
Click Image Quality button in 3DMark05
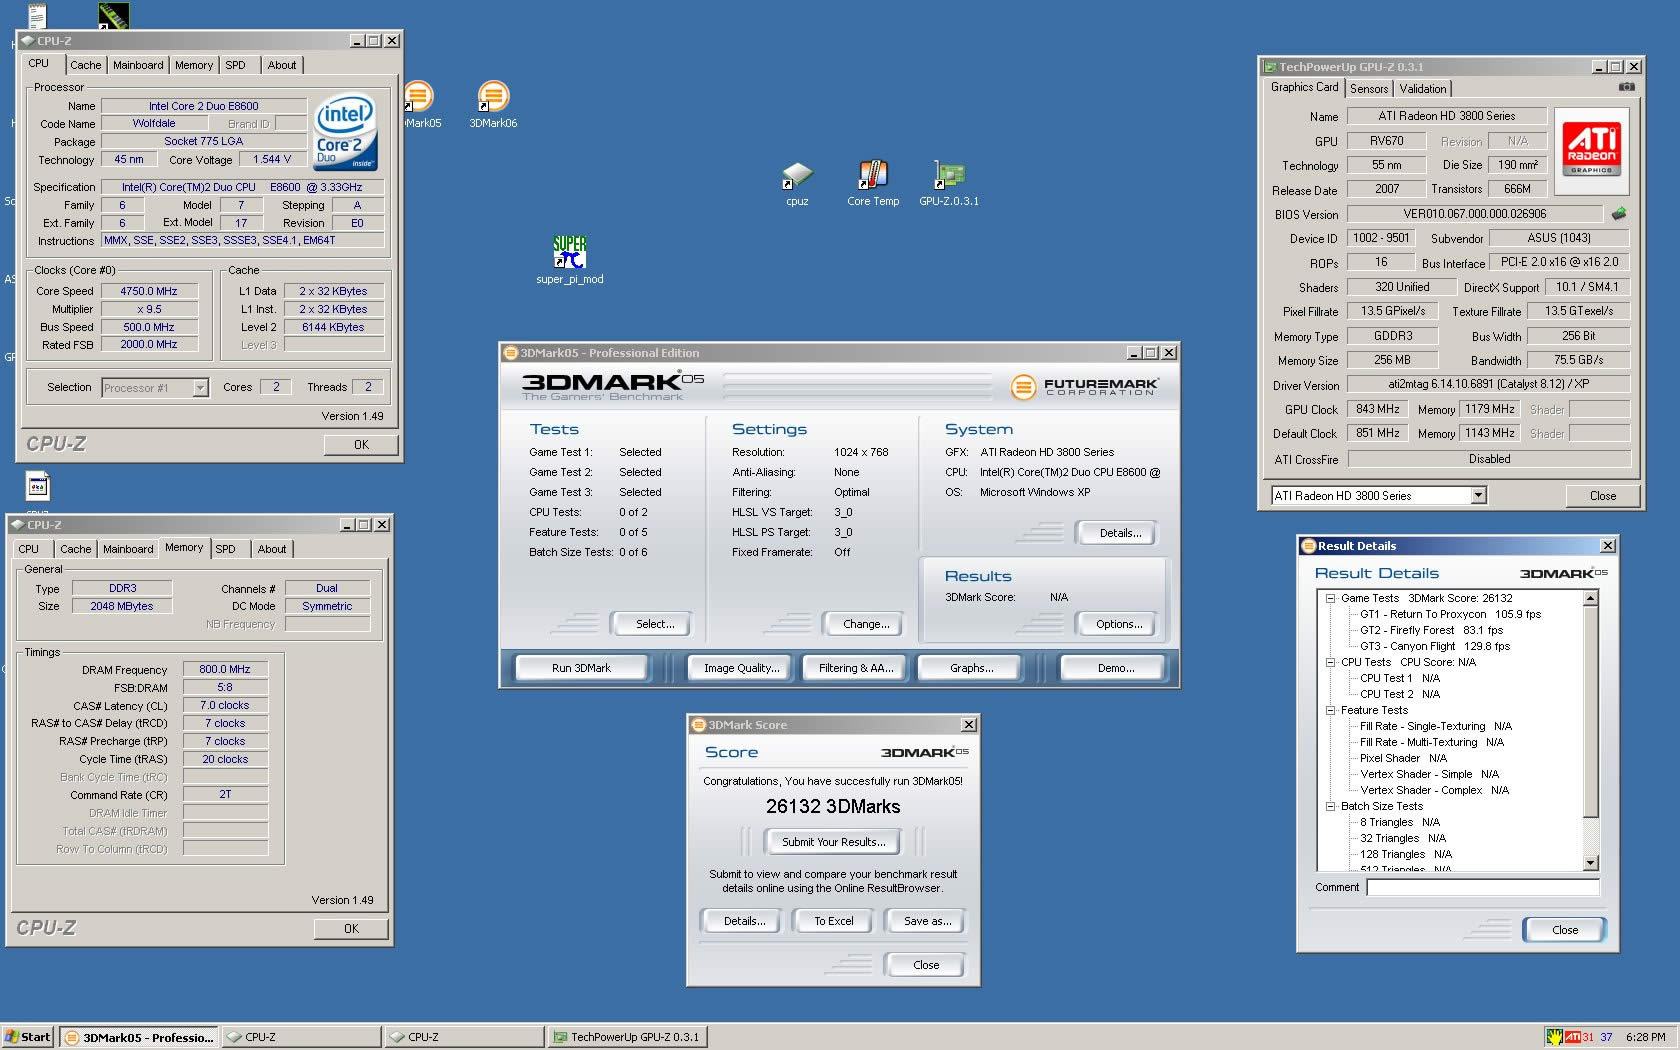tap(741, 668)
